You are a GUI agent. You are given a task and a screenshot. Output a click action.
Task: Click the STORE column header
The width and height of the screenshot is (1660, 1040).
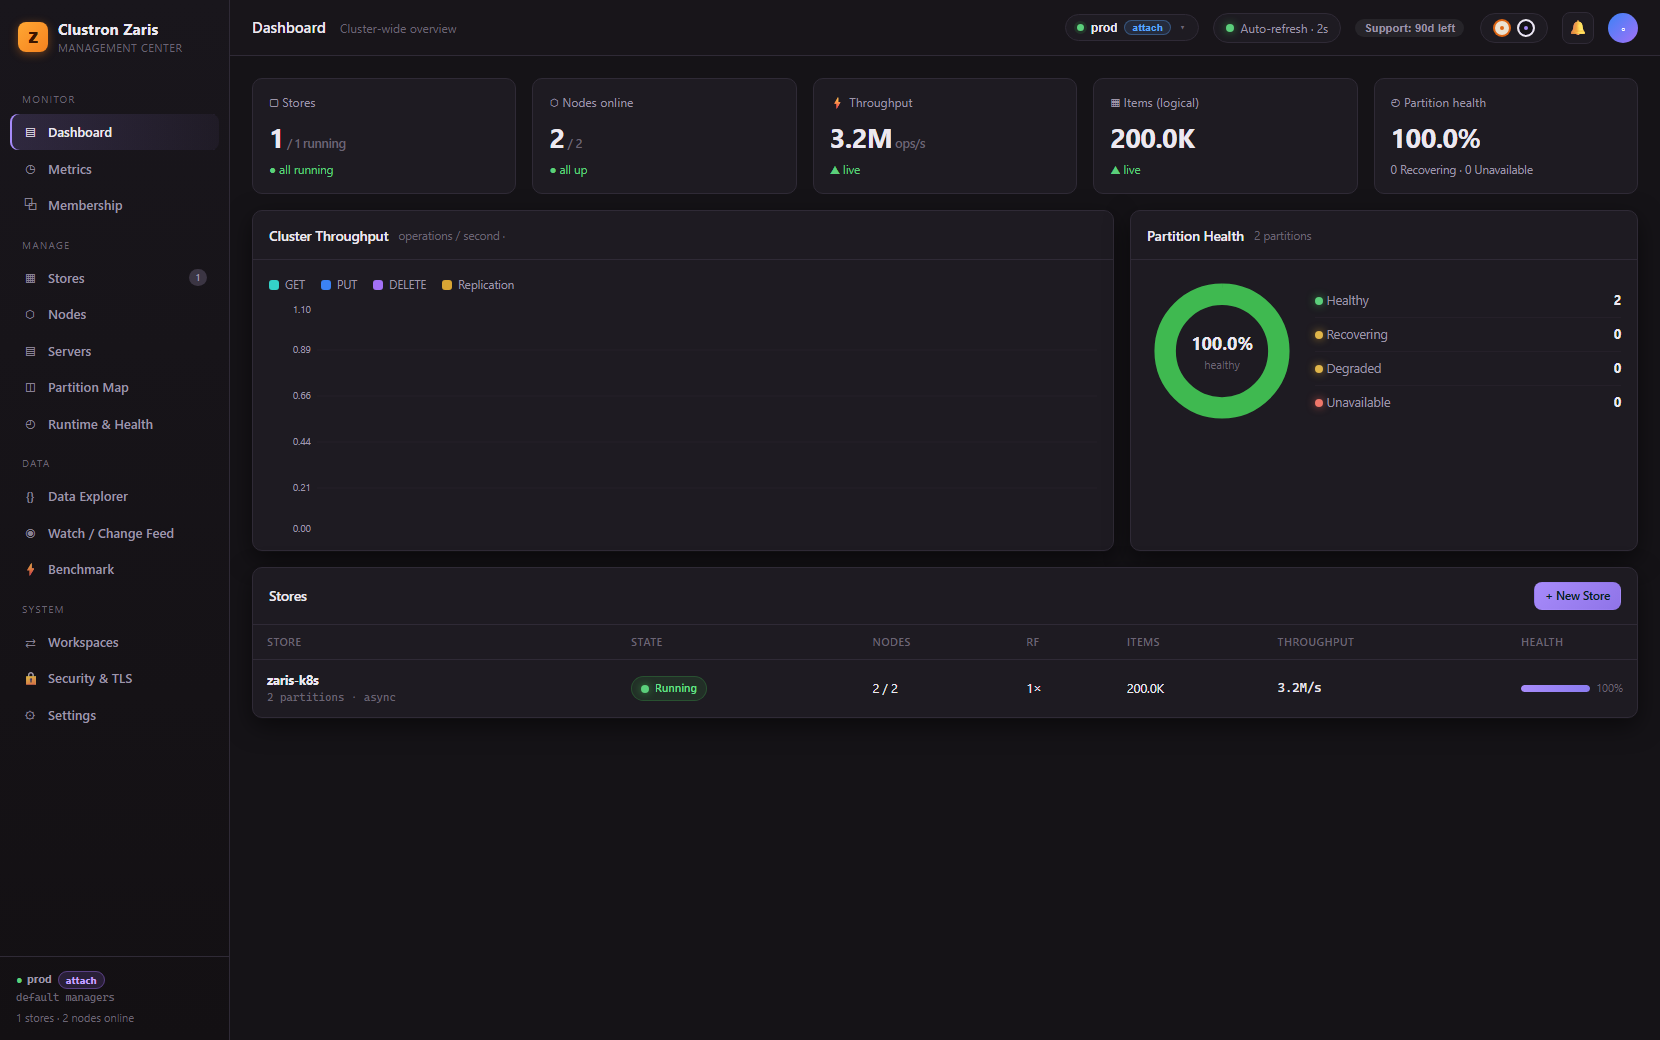pyautogui.click(x=284, y=642)
